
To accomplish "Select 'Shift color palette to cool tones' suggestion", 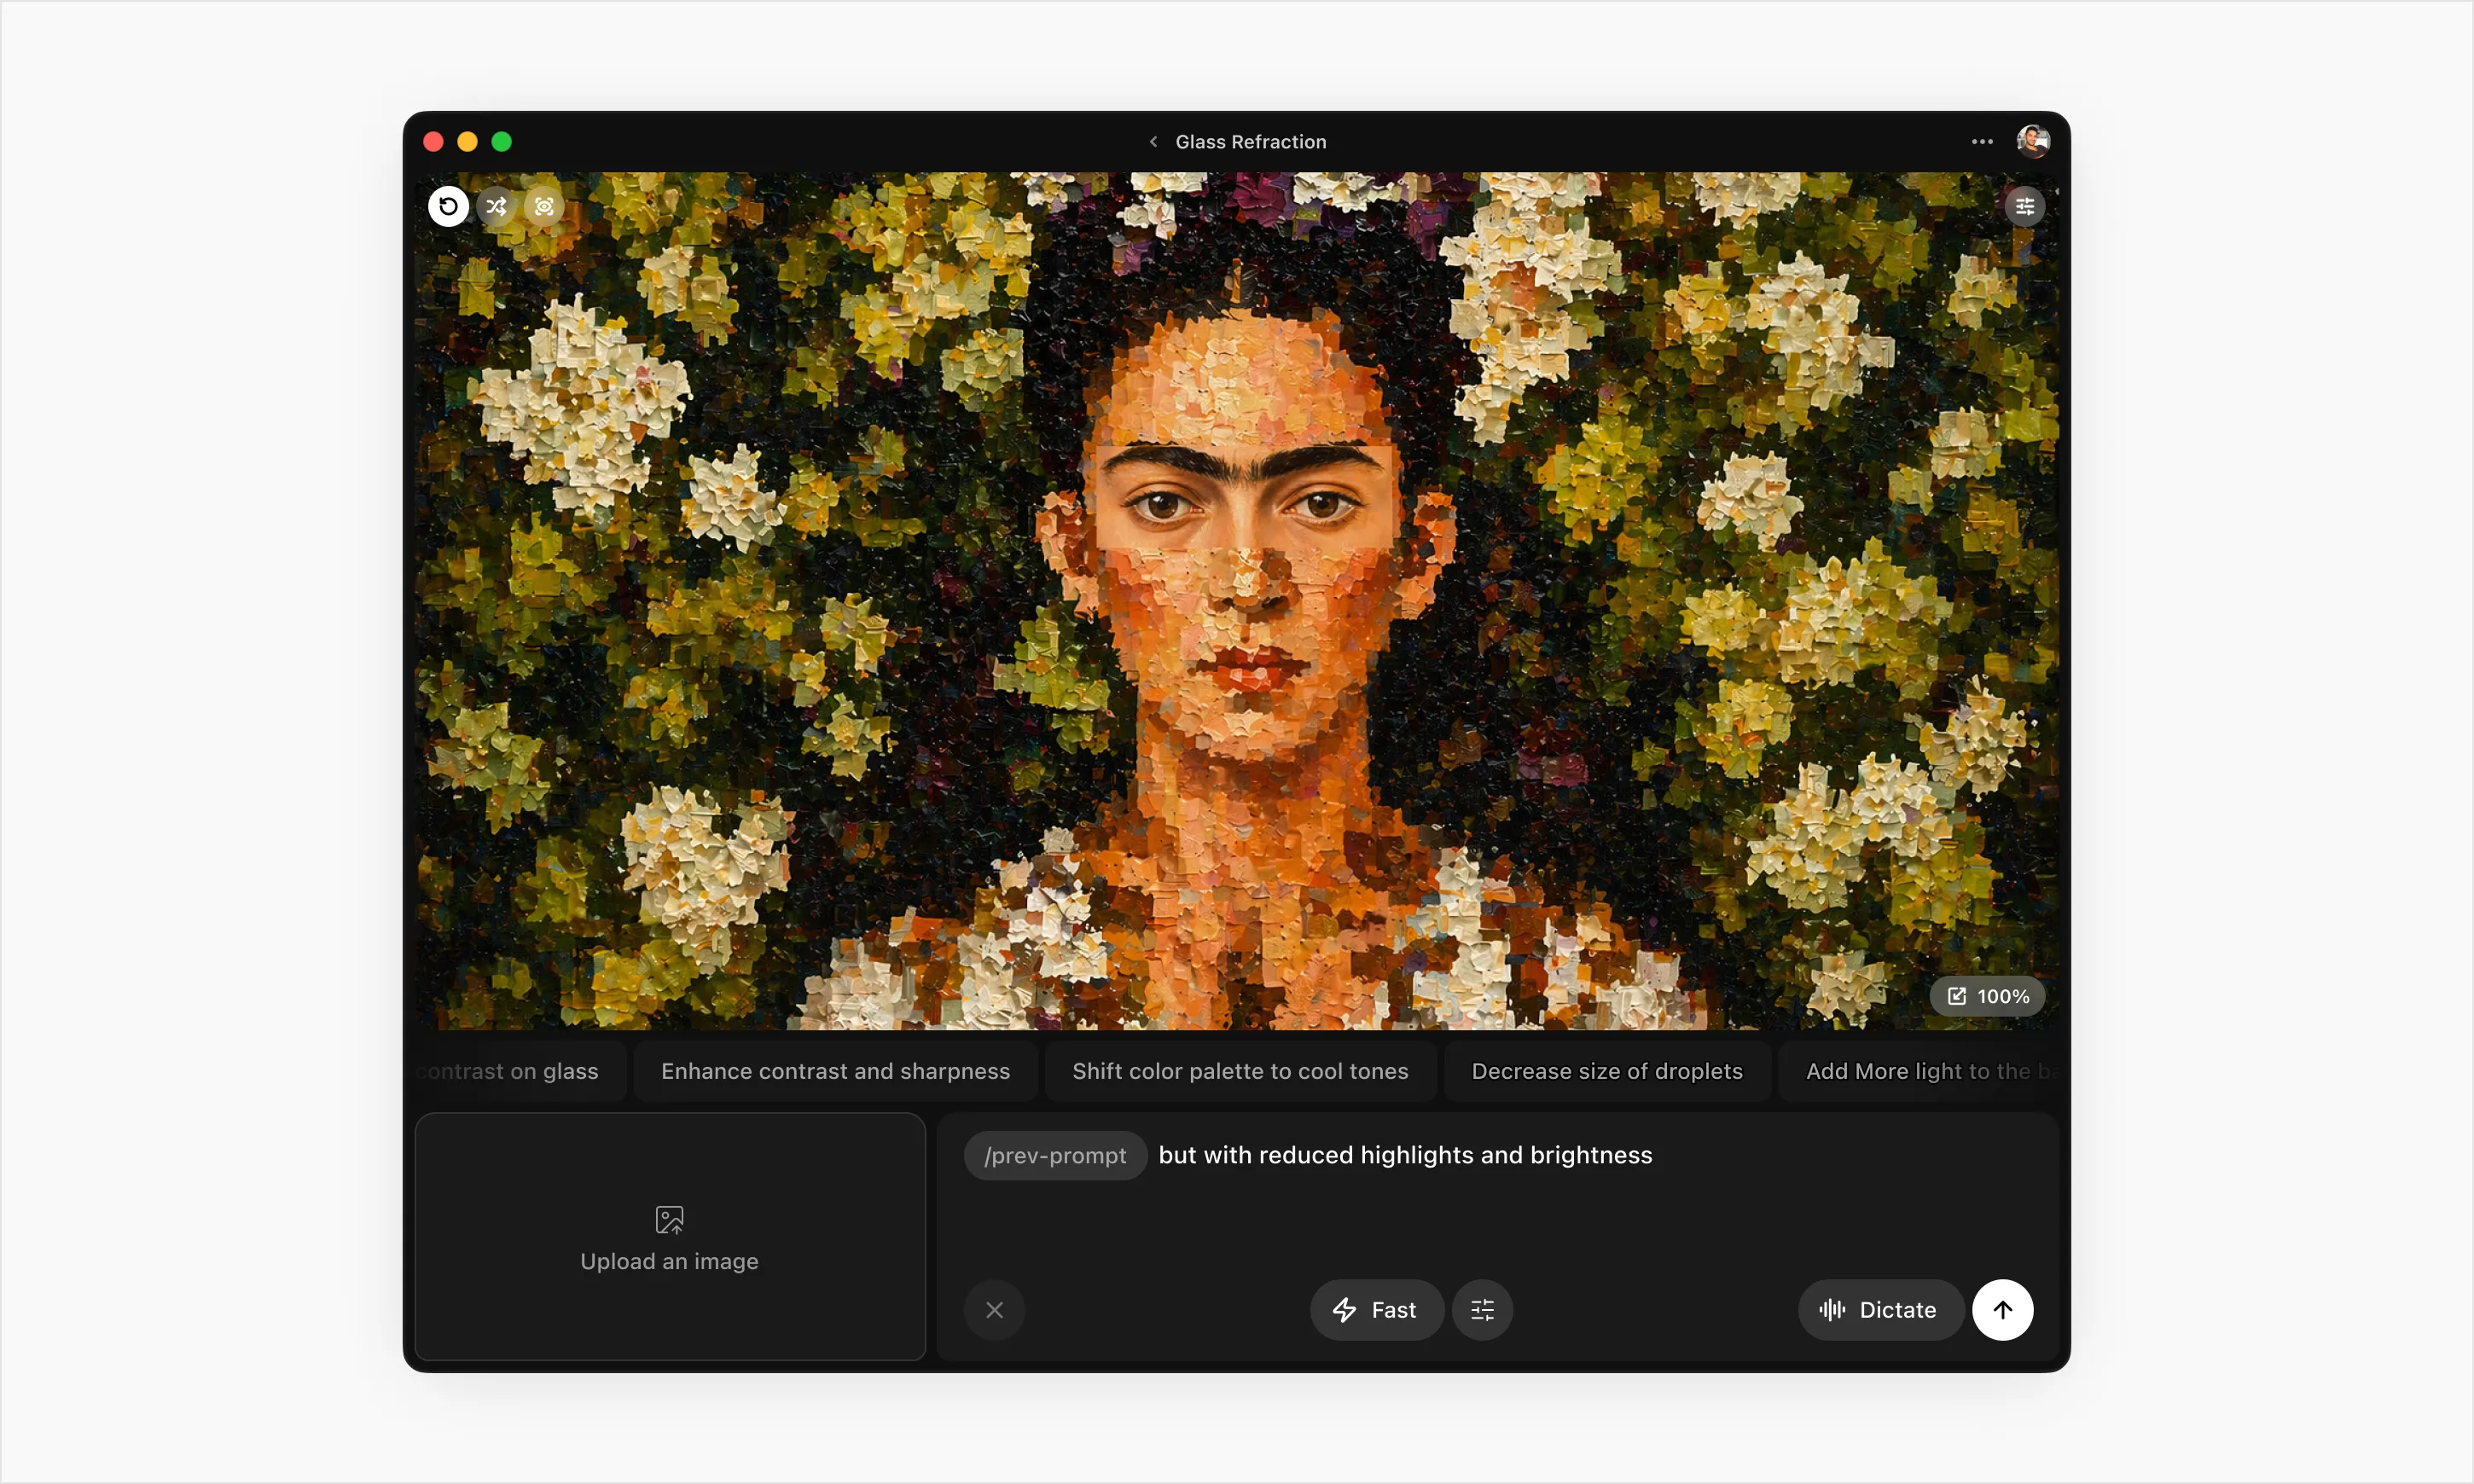I will click(x=1240, y=1071).
